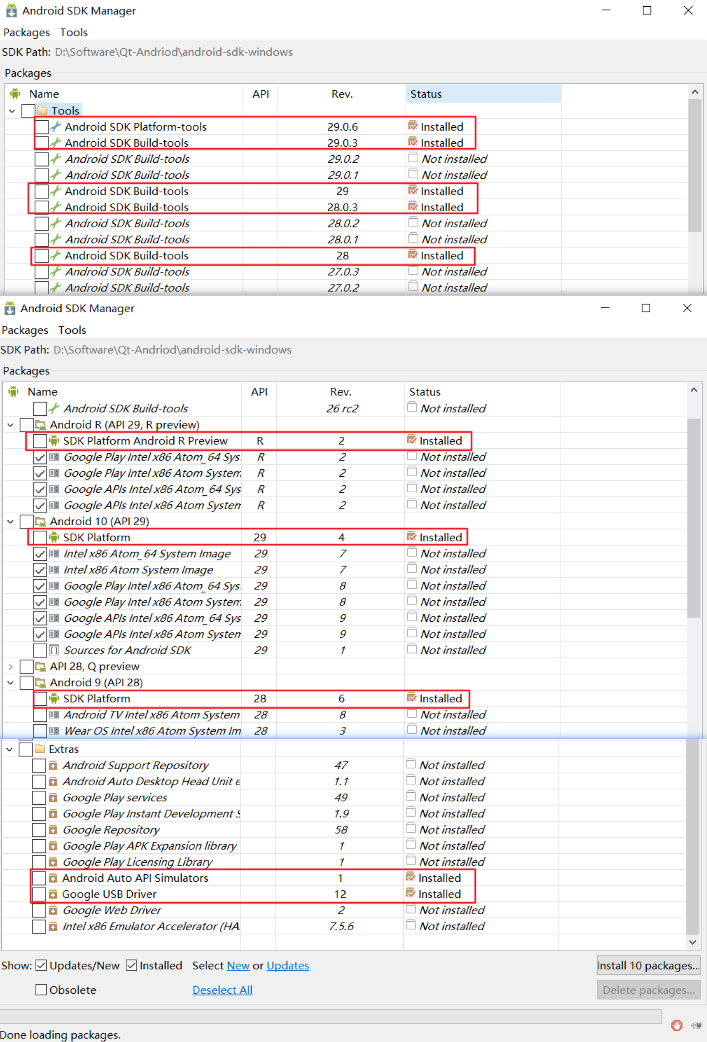Uncheck the Updates/New show filter
The image size is (707, 1042).
pyautogui.click(x=41, y=966)
